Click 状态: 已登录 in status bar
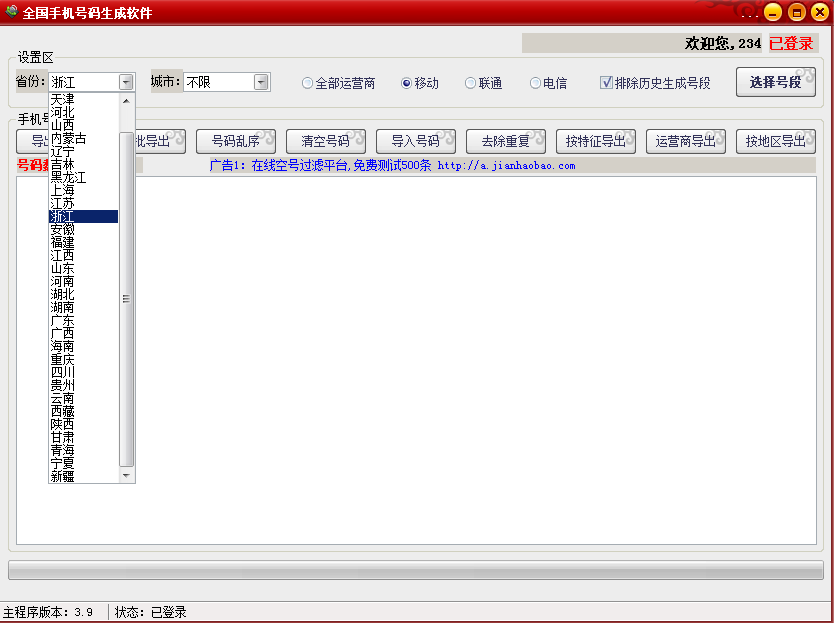 coord(151,612)
